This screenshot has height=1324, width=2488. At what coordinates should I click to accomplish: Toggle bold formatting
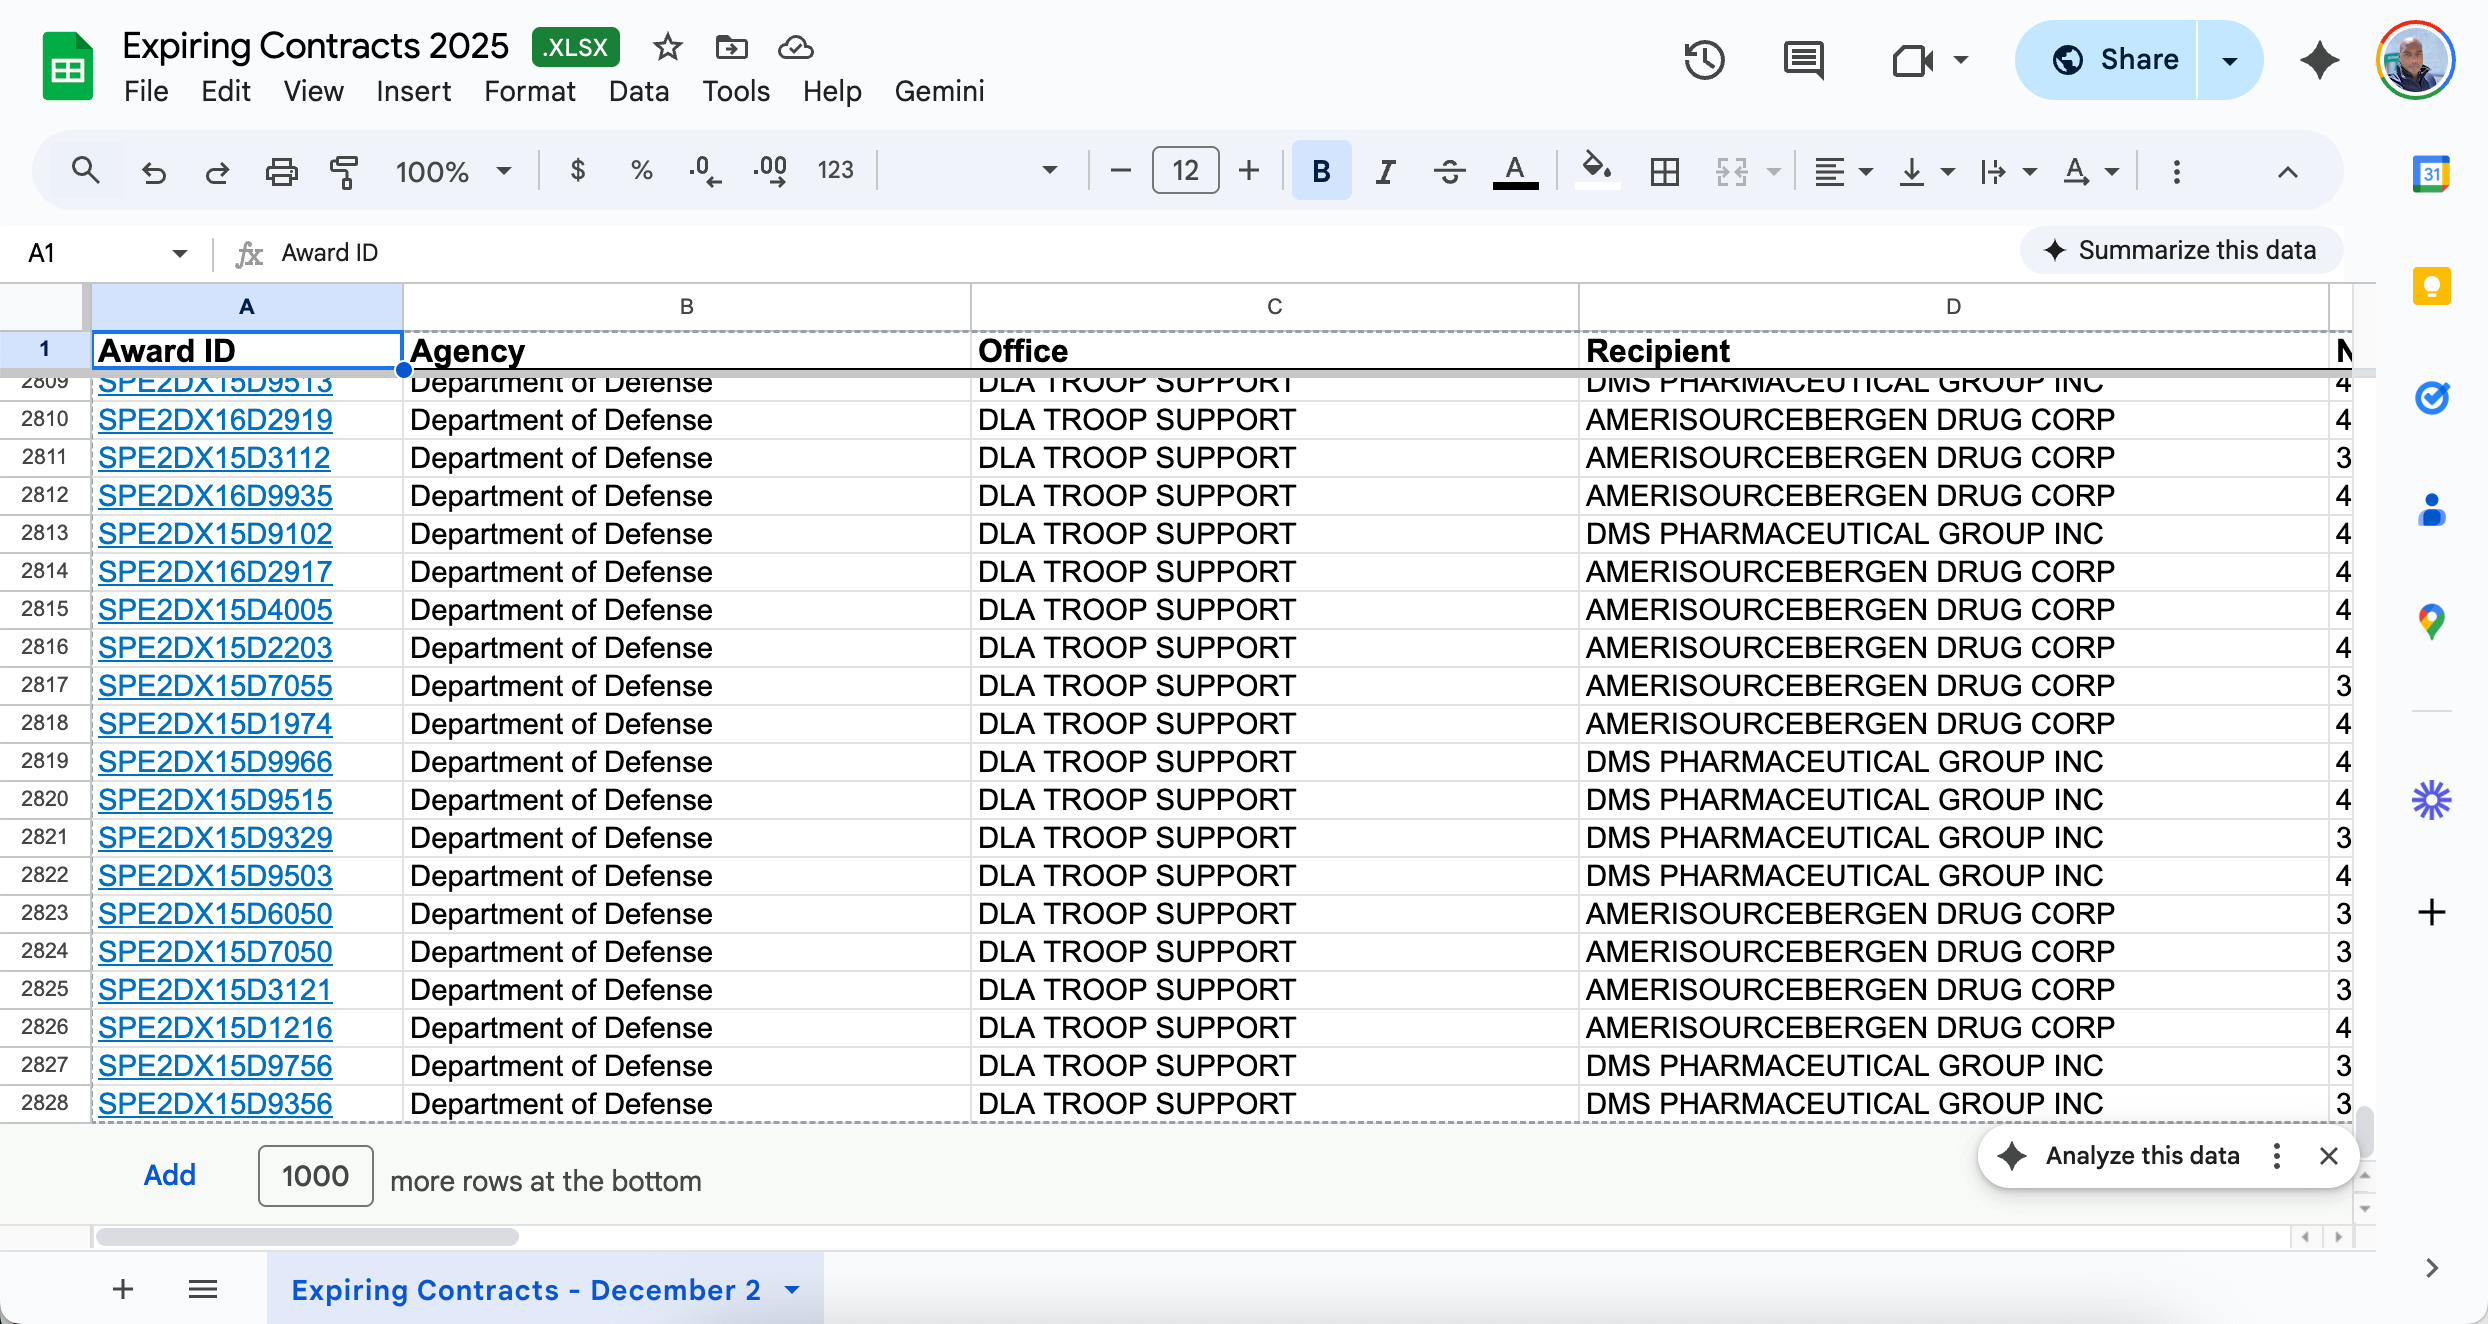point(1321,172)
